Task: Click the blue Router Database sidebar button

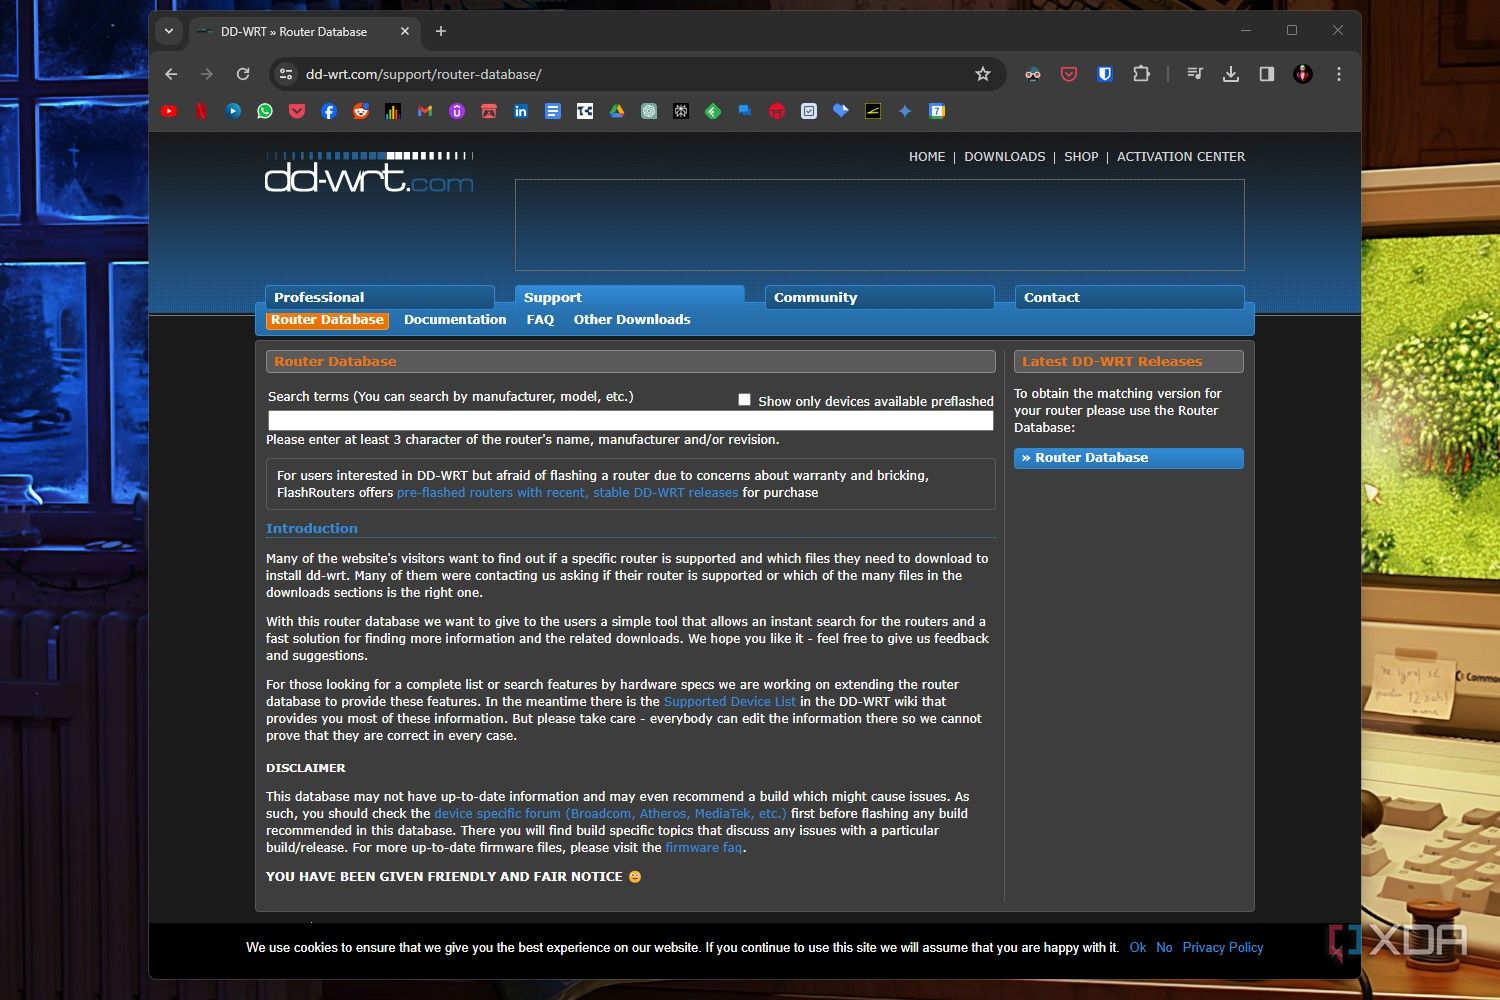Action: [1128, 458]
